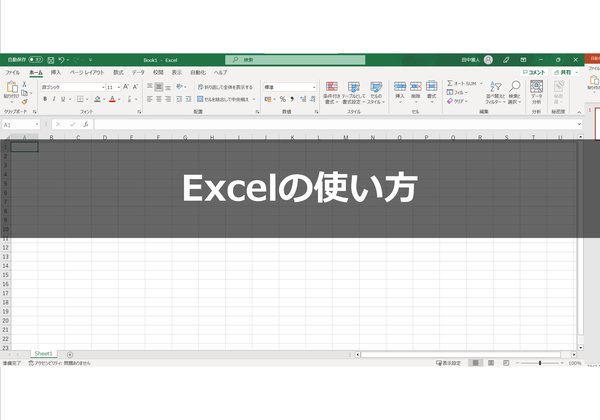Expand the formula bar chevron

click(579, 124)
